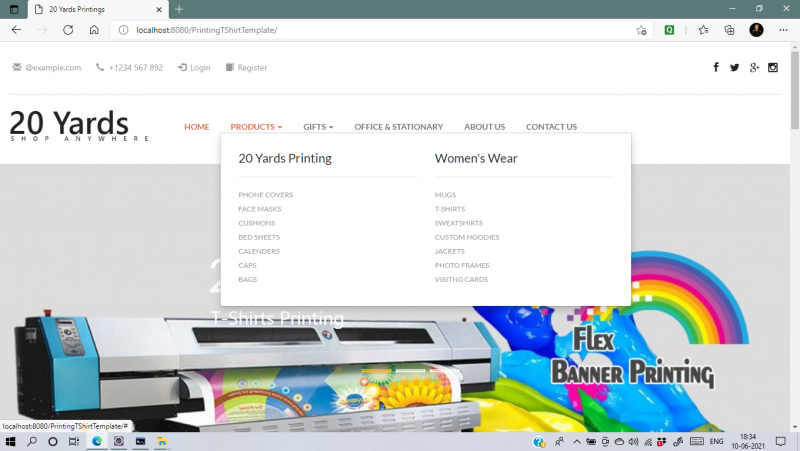Select Bags from dropdown
The image size is (800, 451).
click(x=247, y=279)
